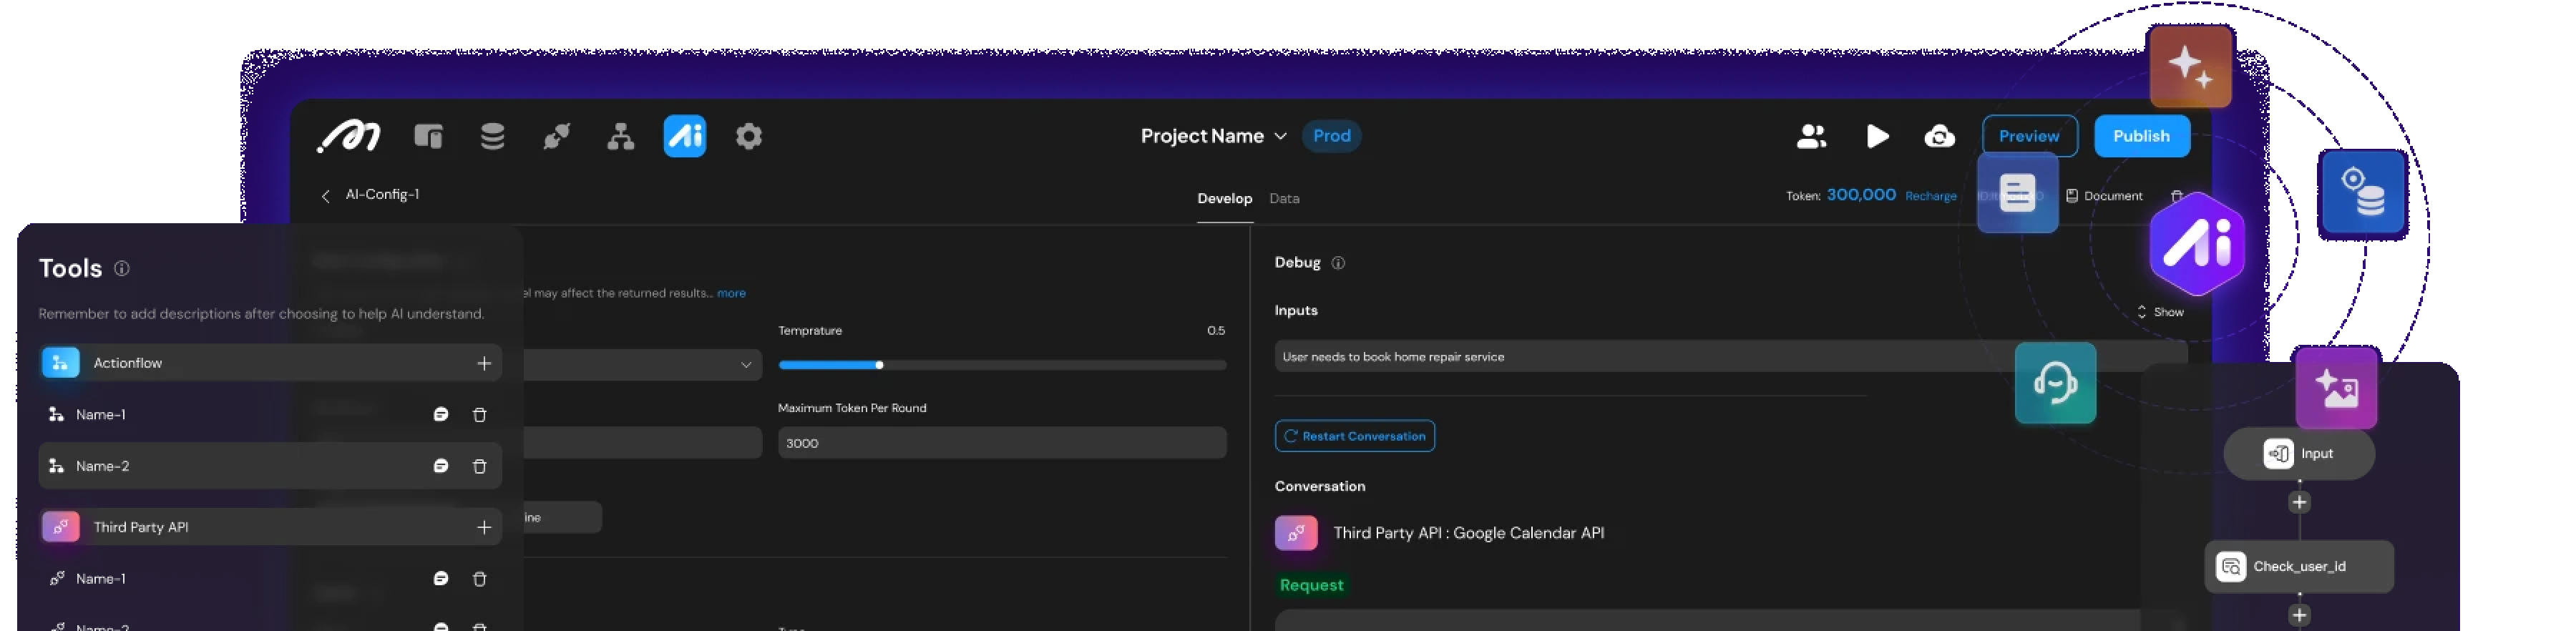Click the Temperature slider handle
The image size is (2576, 631).
click(879, 365)
